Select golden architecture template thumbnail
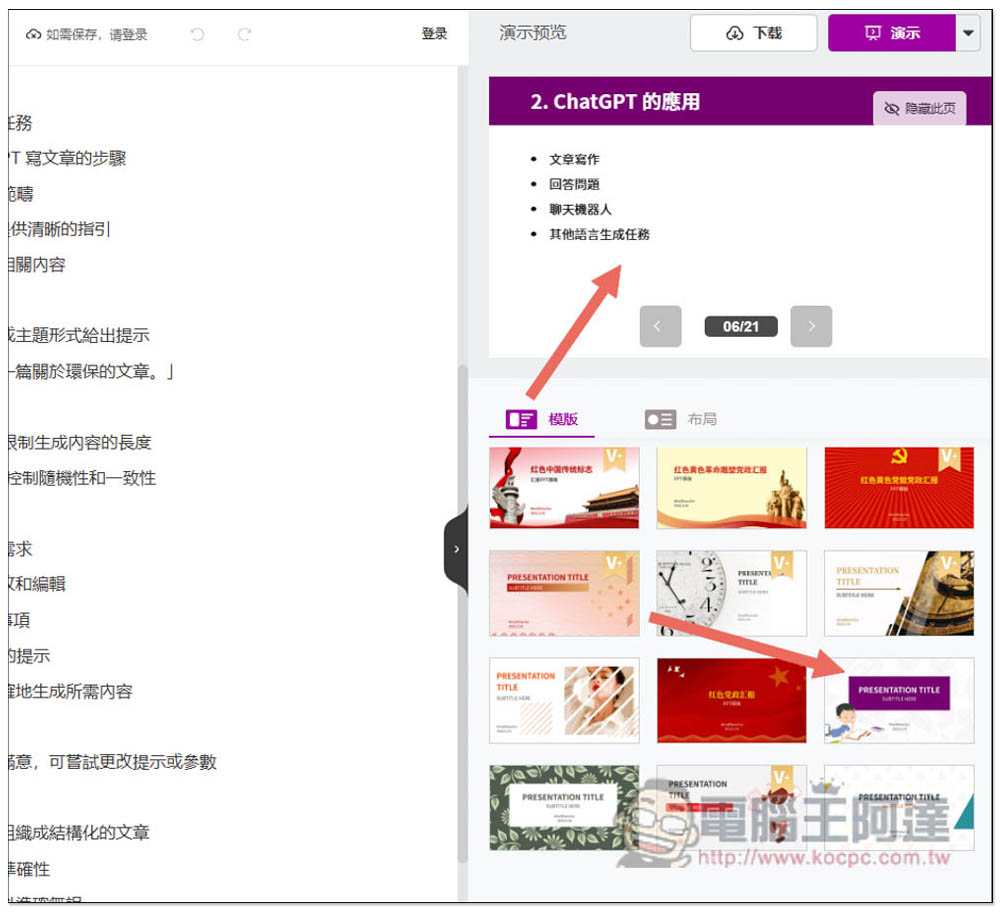 (899, 593)
